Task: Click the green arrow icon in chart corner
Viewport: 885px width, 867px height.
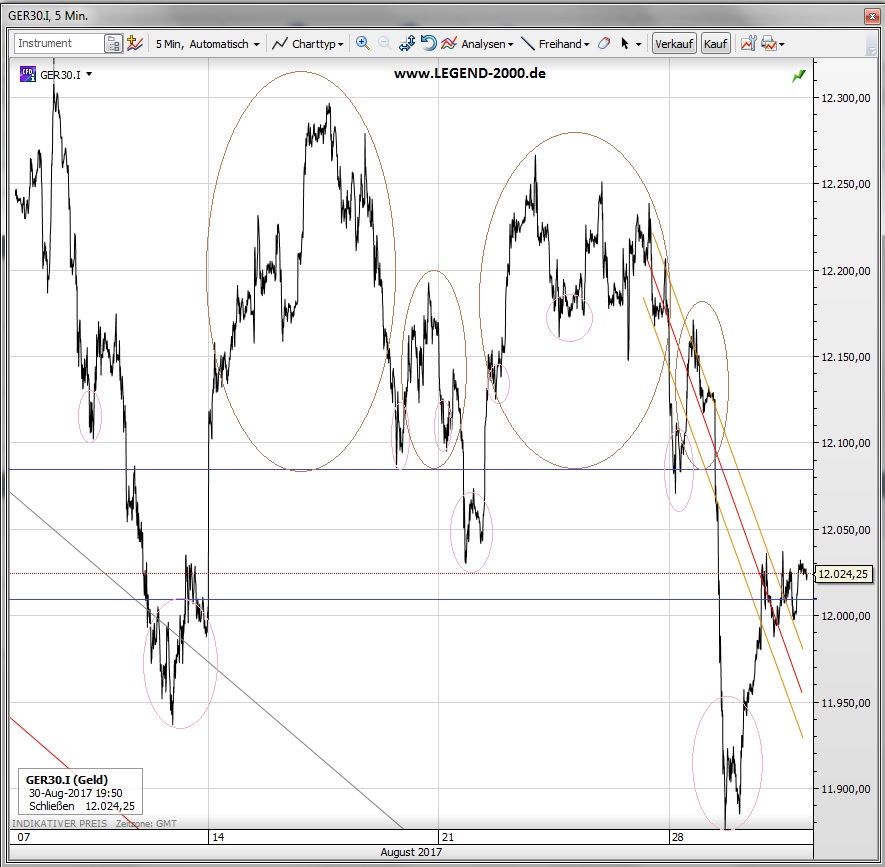Action: tap(799, 76)
